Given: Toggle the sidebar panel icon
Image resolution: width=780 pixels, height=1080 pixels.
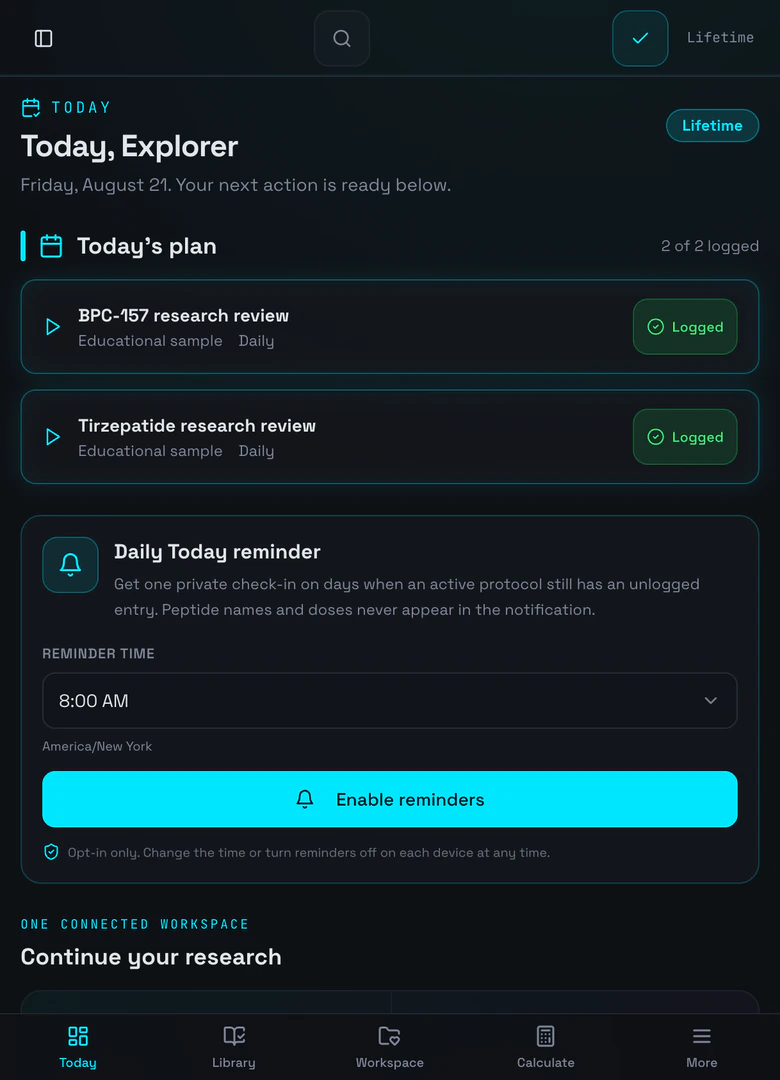Looking at the screenshot, I should tap(43, 39).
